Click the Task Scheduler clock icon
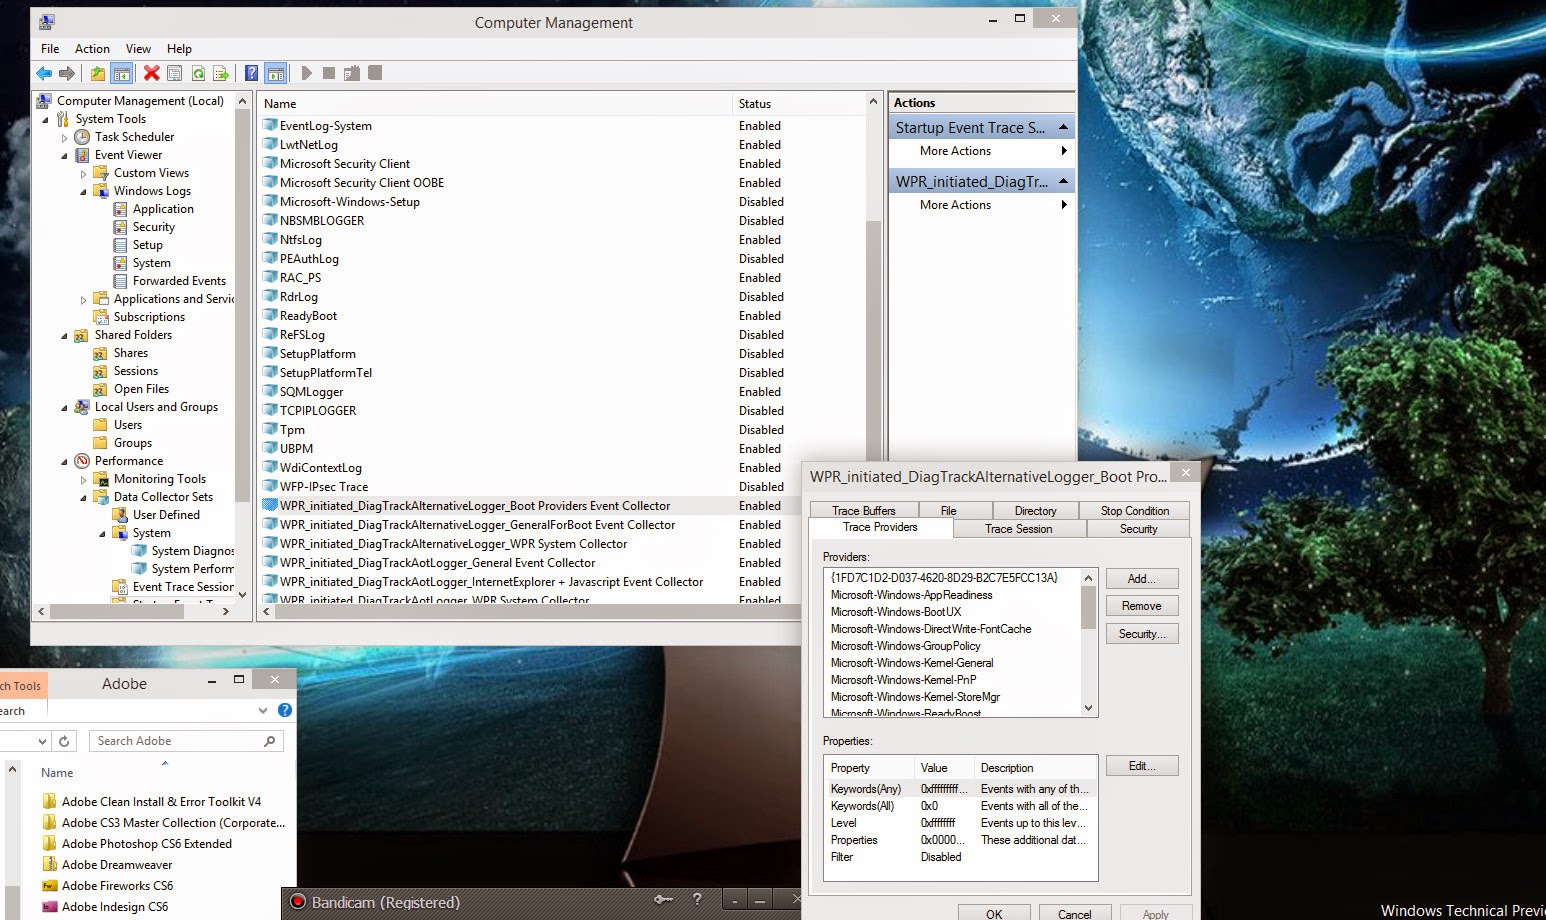Image resolution: width=1546 pixels, height=920 pixels. pyautogui.click(x=82, y=137)
